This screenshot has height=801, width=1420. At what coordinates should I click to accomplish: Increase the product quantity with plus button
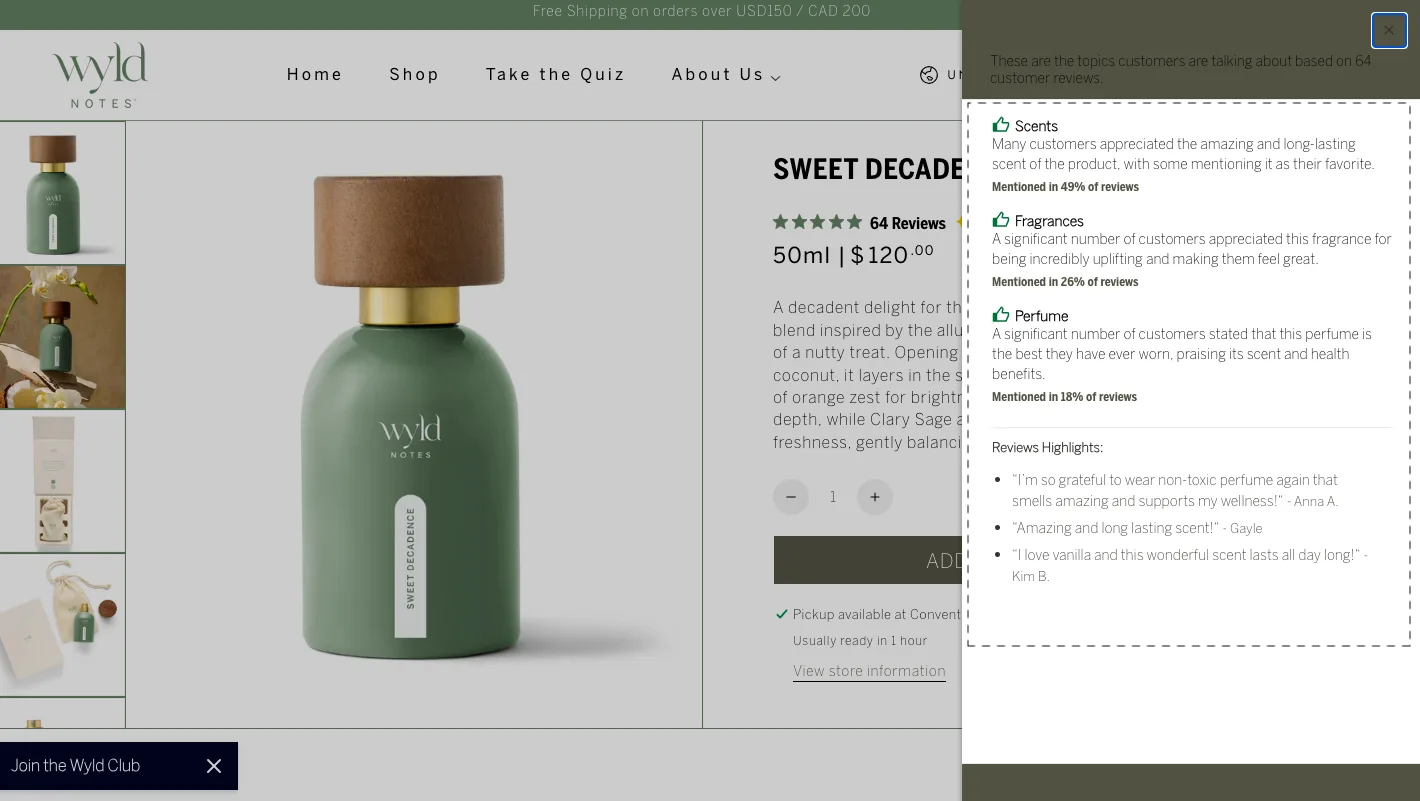click(875, 497)
